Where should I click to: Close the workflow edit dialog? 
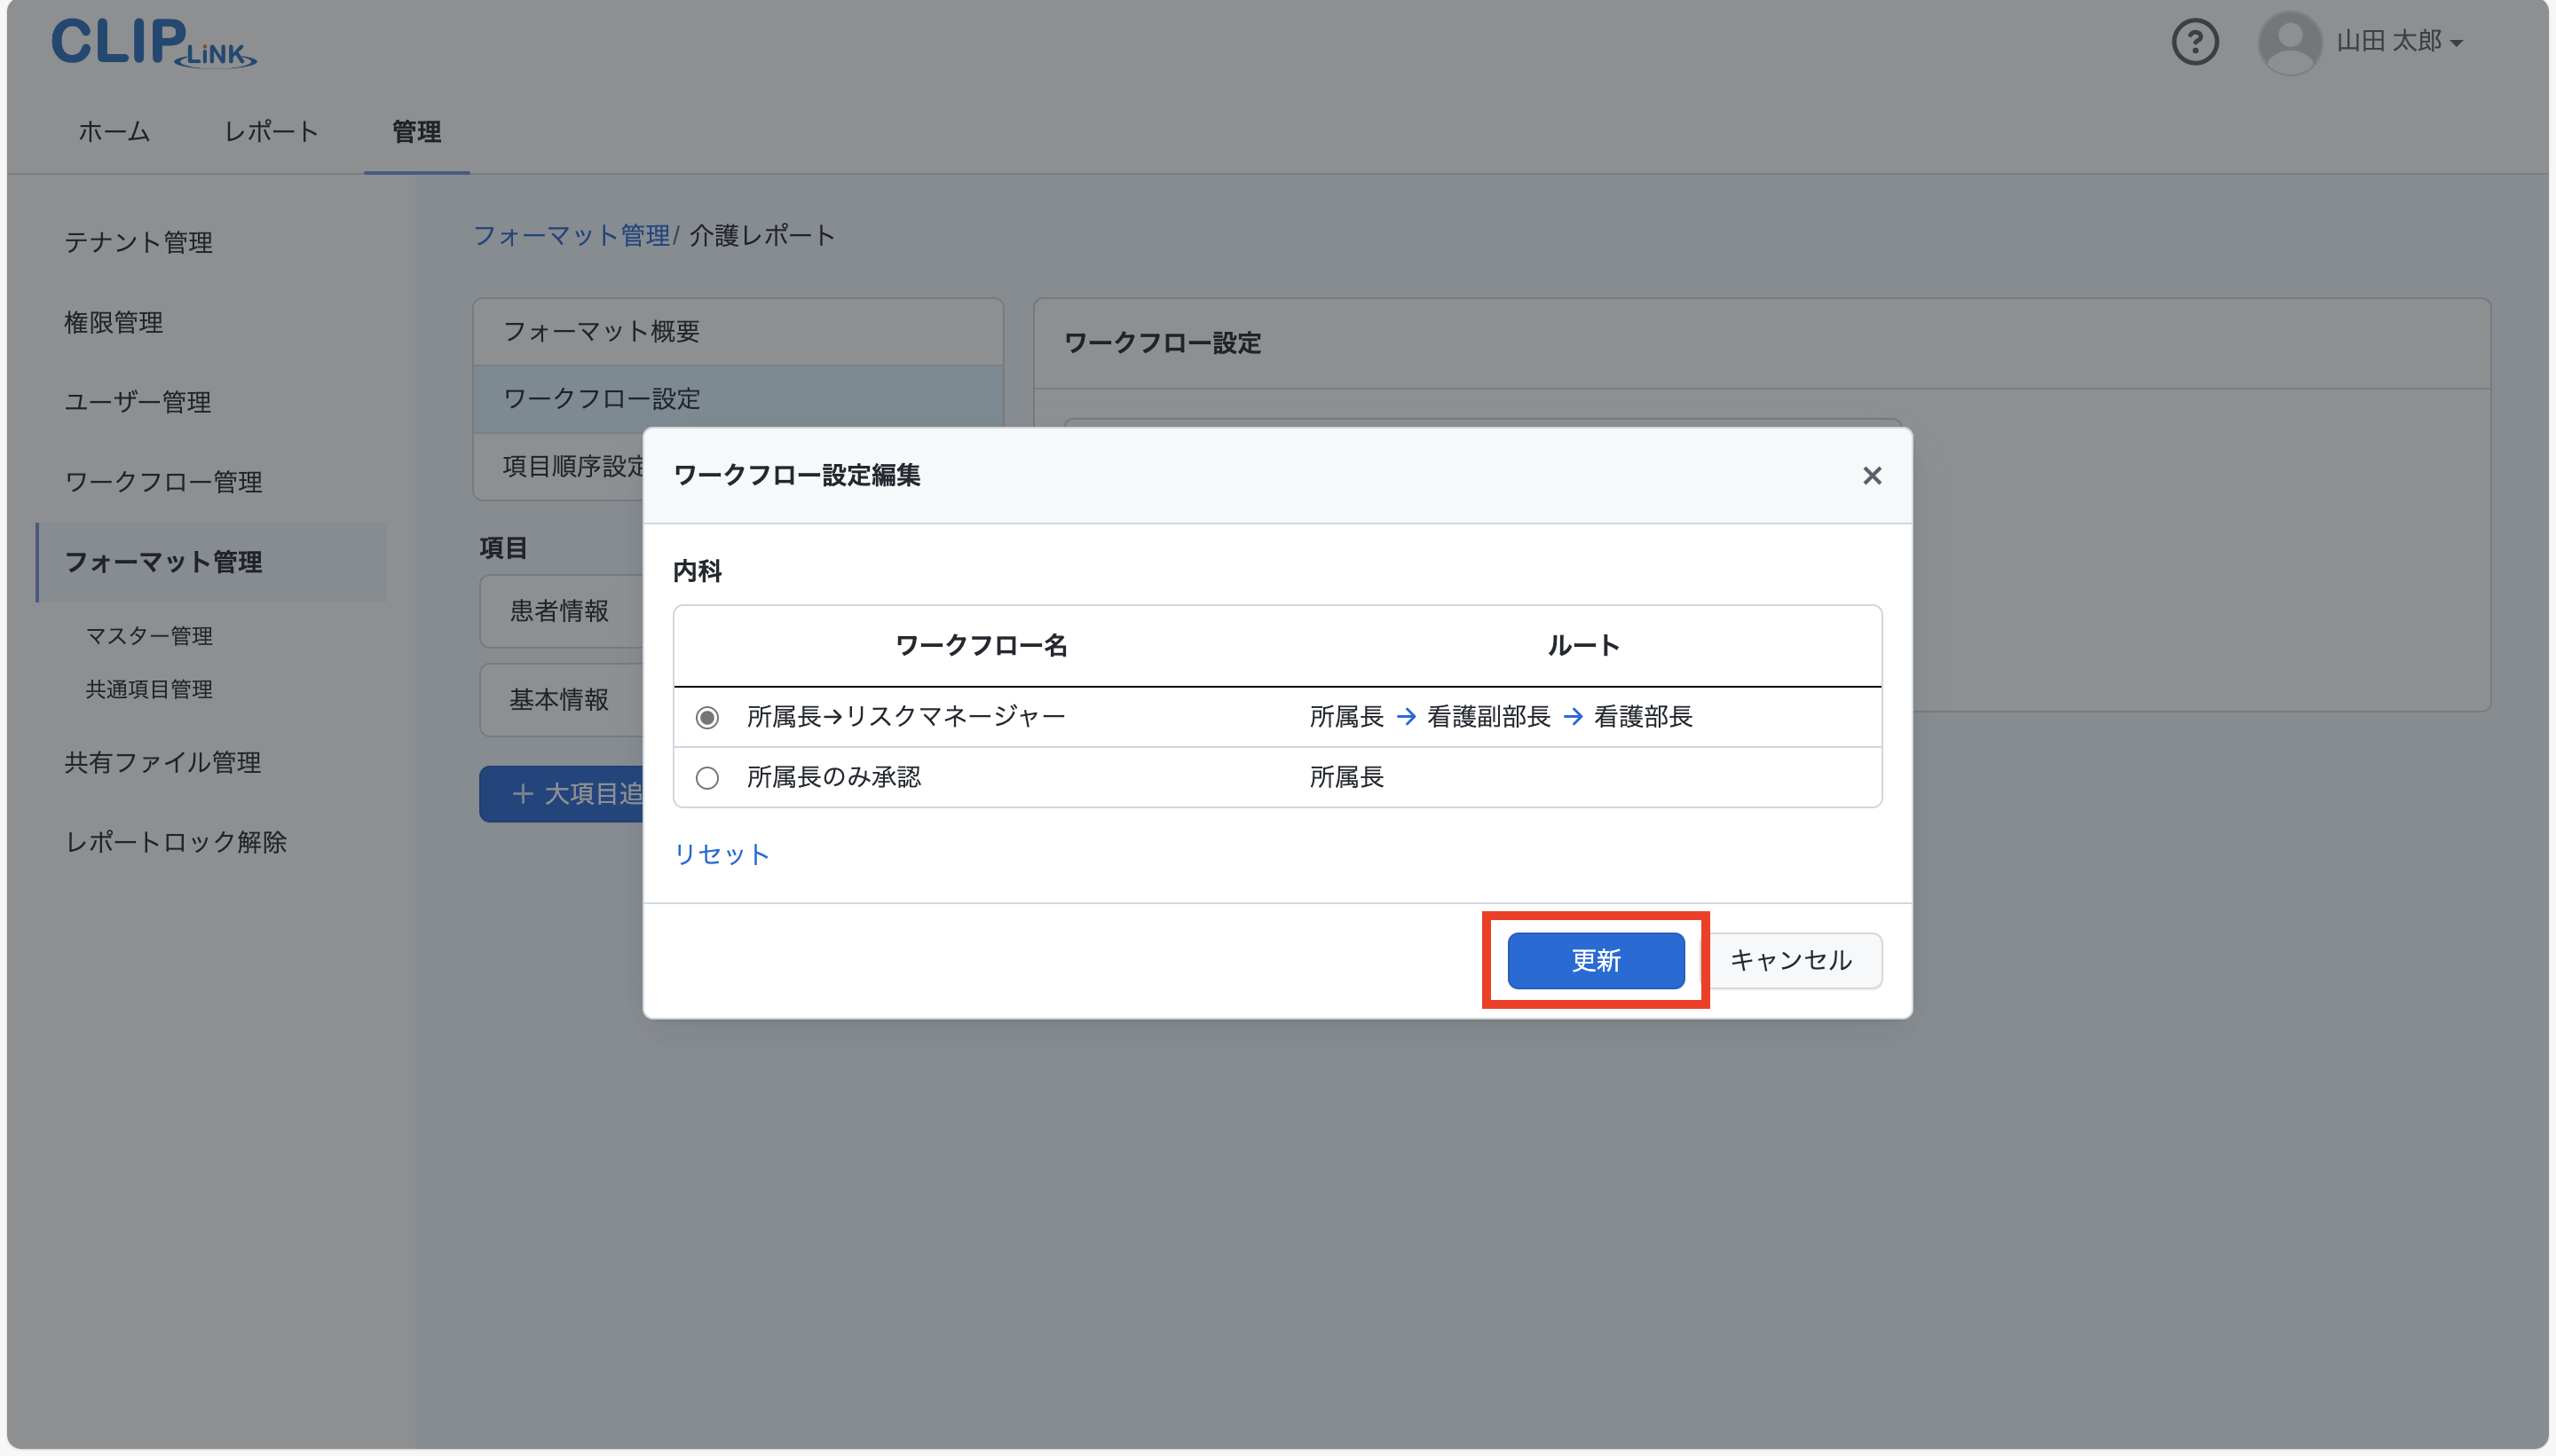[1871, 476]
